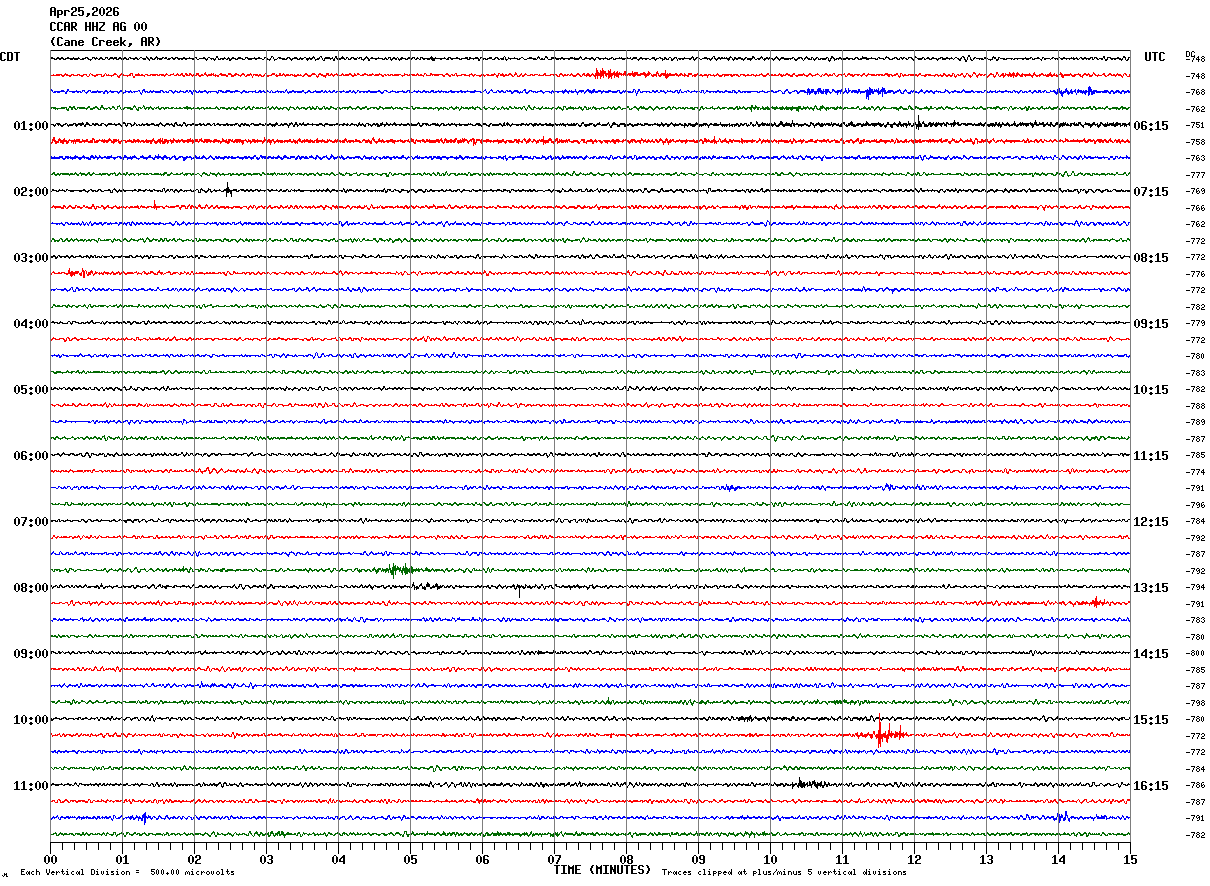1210x886 pixels.
Task: Select the DC value -800
Action: pyautogui.click(x=1195, y=654)
